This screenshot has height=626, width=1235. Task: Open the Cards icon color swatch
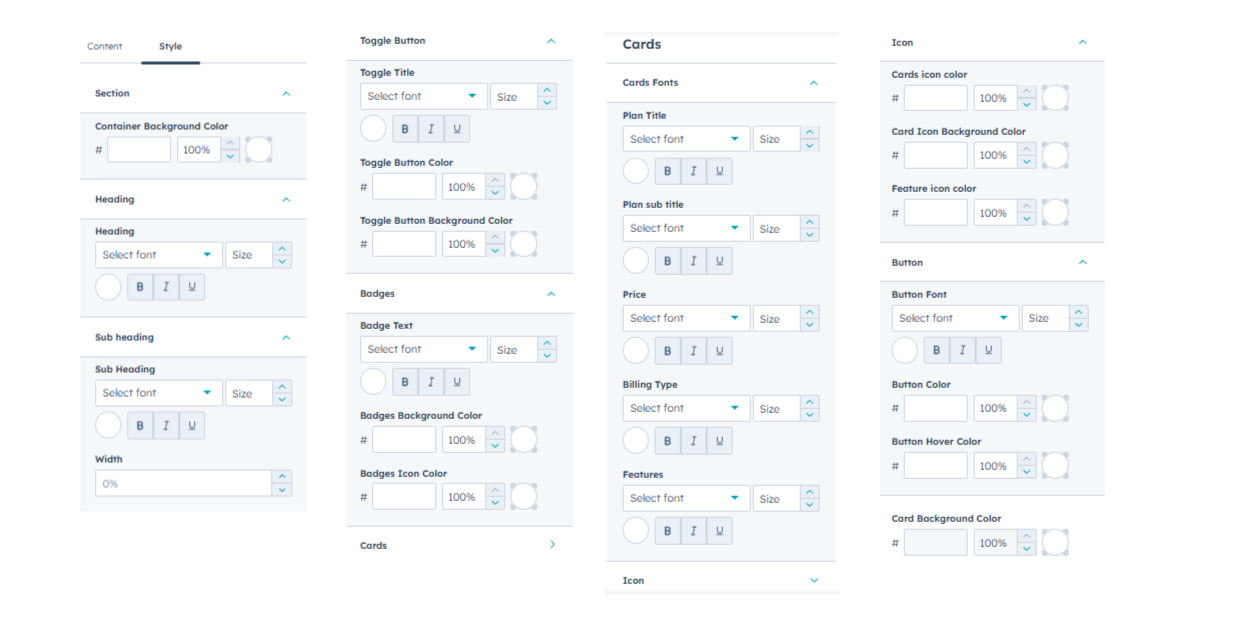pyautogui.click(x=1055, y=98)
